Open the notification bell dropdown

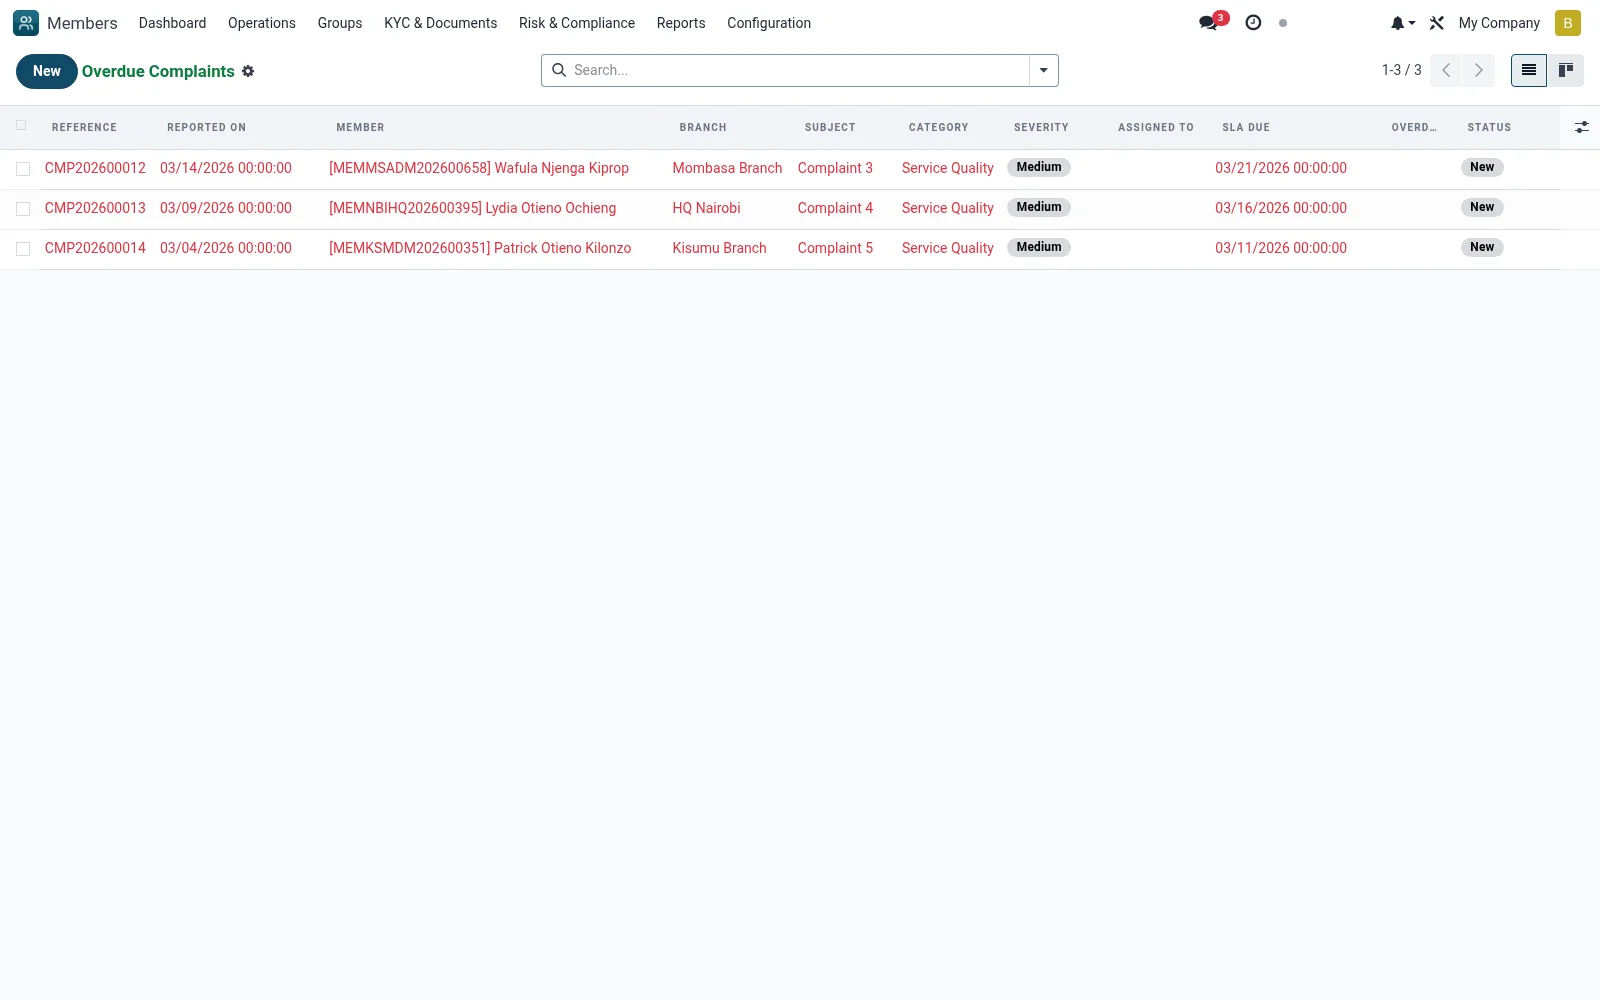[1403, 23]
